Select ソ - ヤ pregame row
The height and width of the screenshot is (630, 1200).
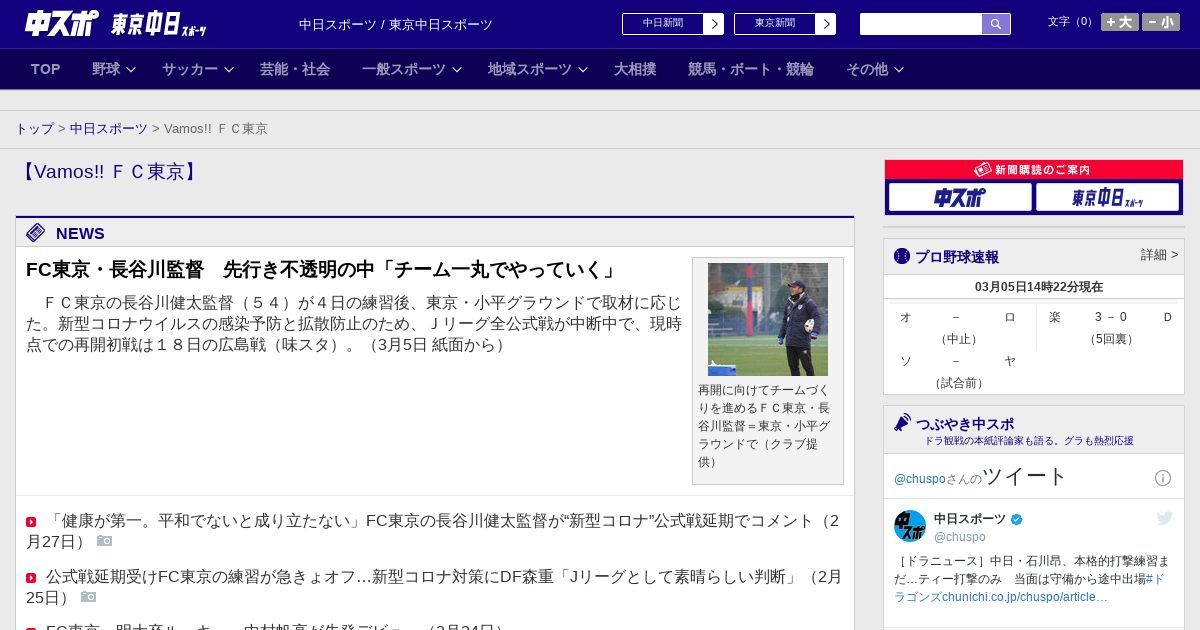pos(958,372)
